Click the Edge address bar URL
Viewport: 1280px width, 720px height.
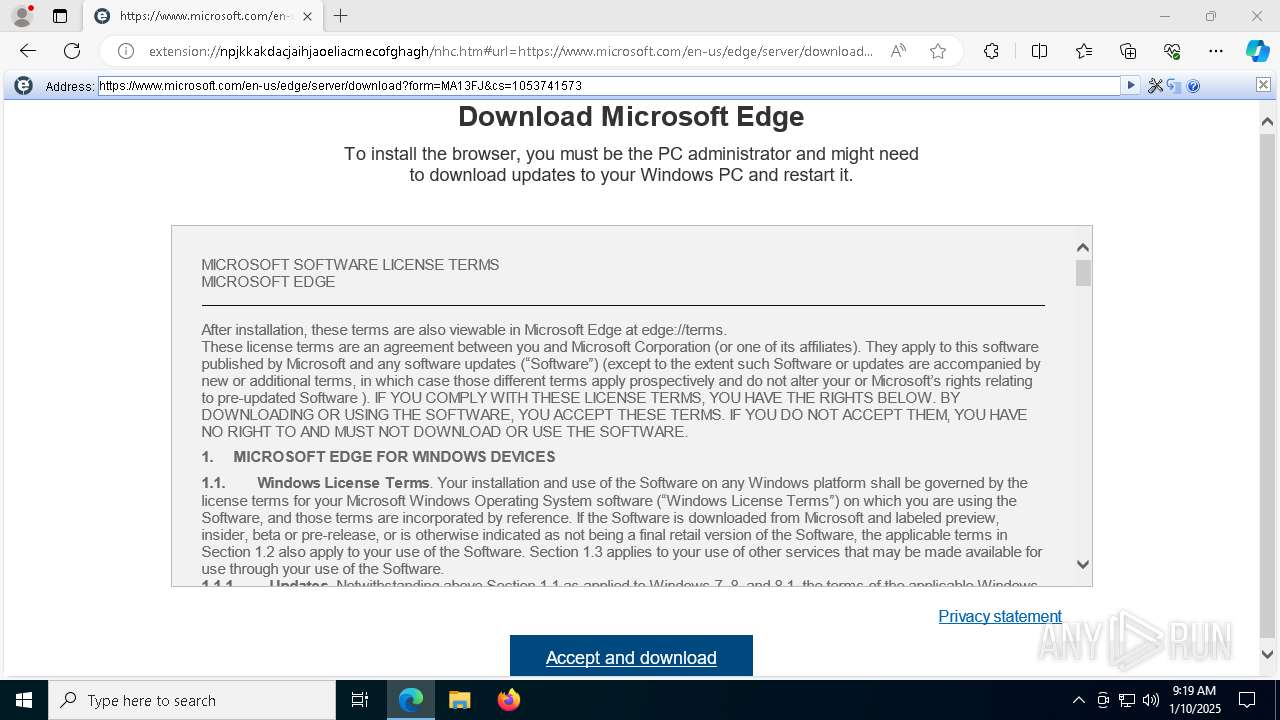pos(510,51)
